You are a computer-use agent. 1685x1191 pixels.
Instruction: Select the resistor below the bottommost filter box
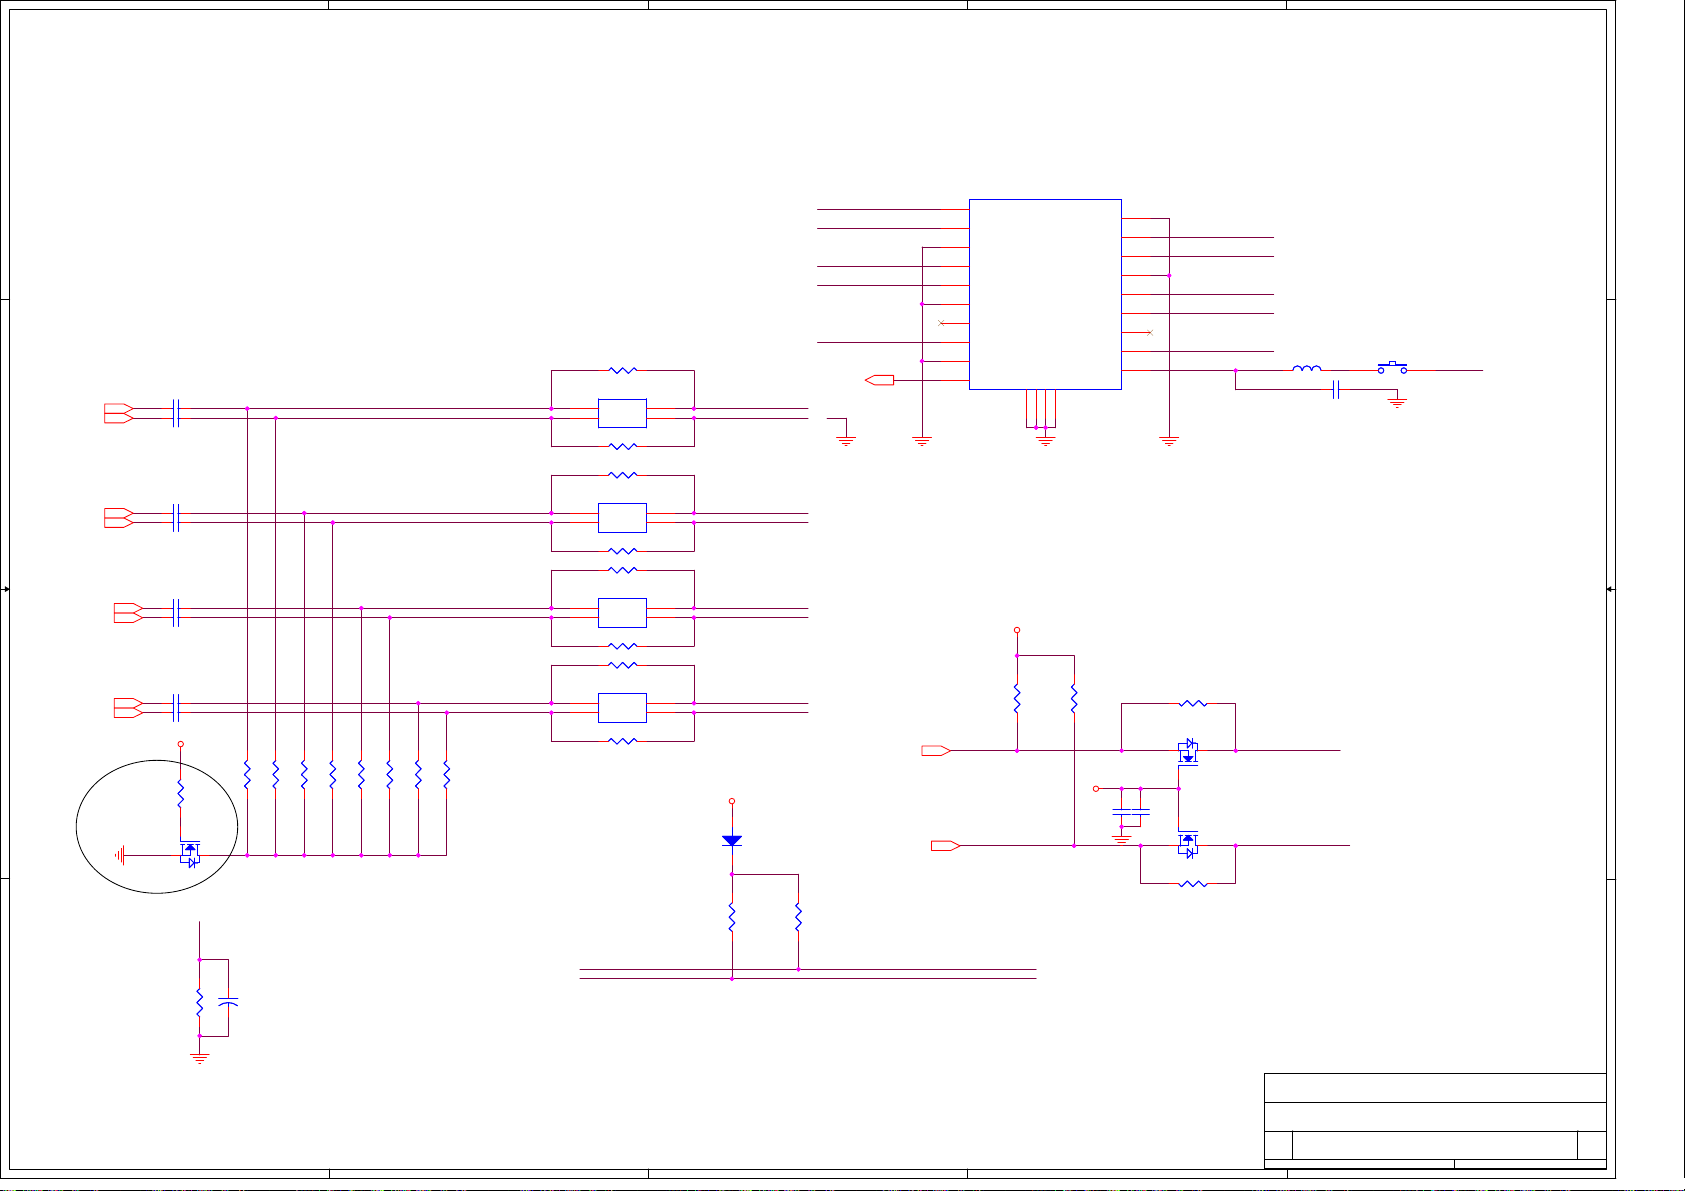[x=623, y=741]
